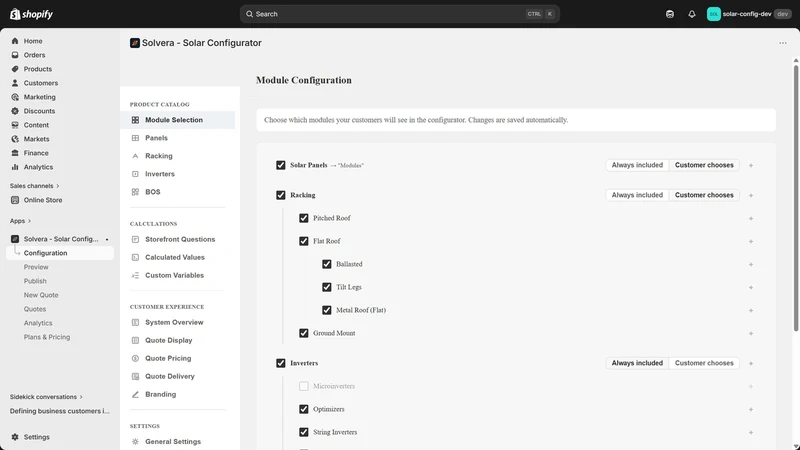Toggle the Flat Roof checkbox
800x450 pixels.
click(304, 241)
